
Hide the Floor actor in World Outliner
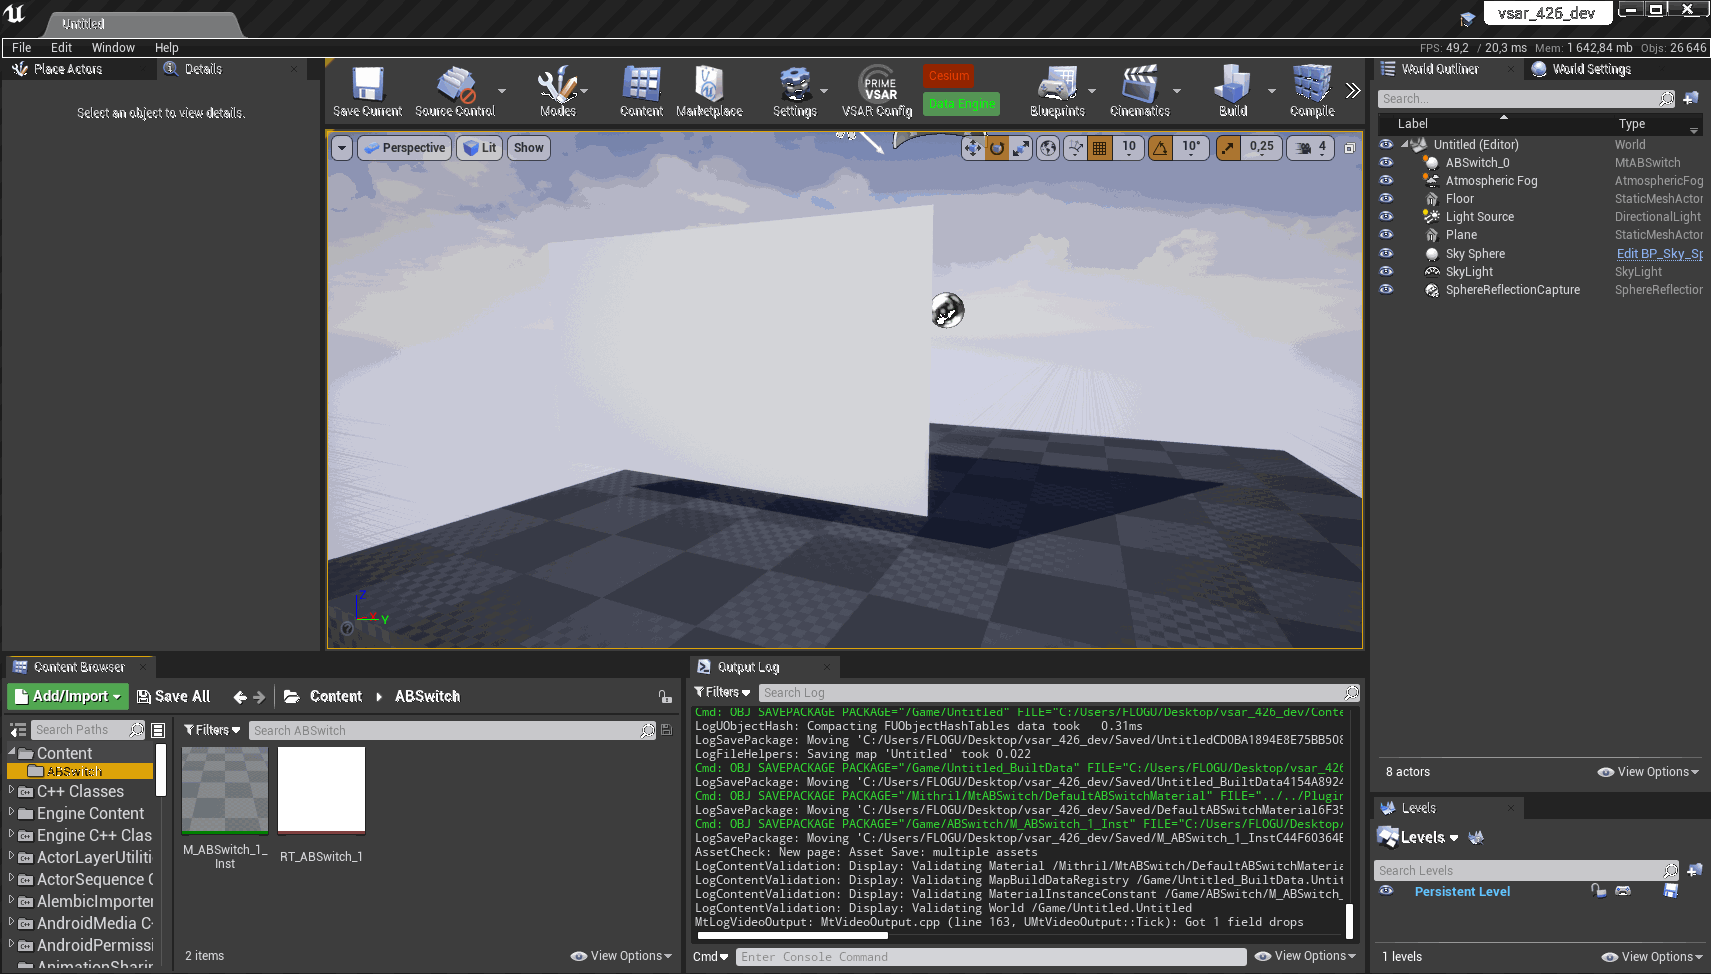(1386, 198)
